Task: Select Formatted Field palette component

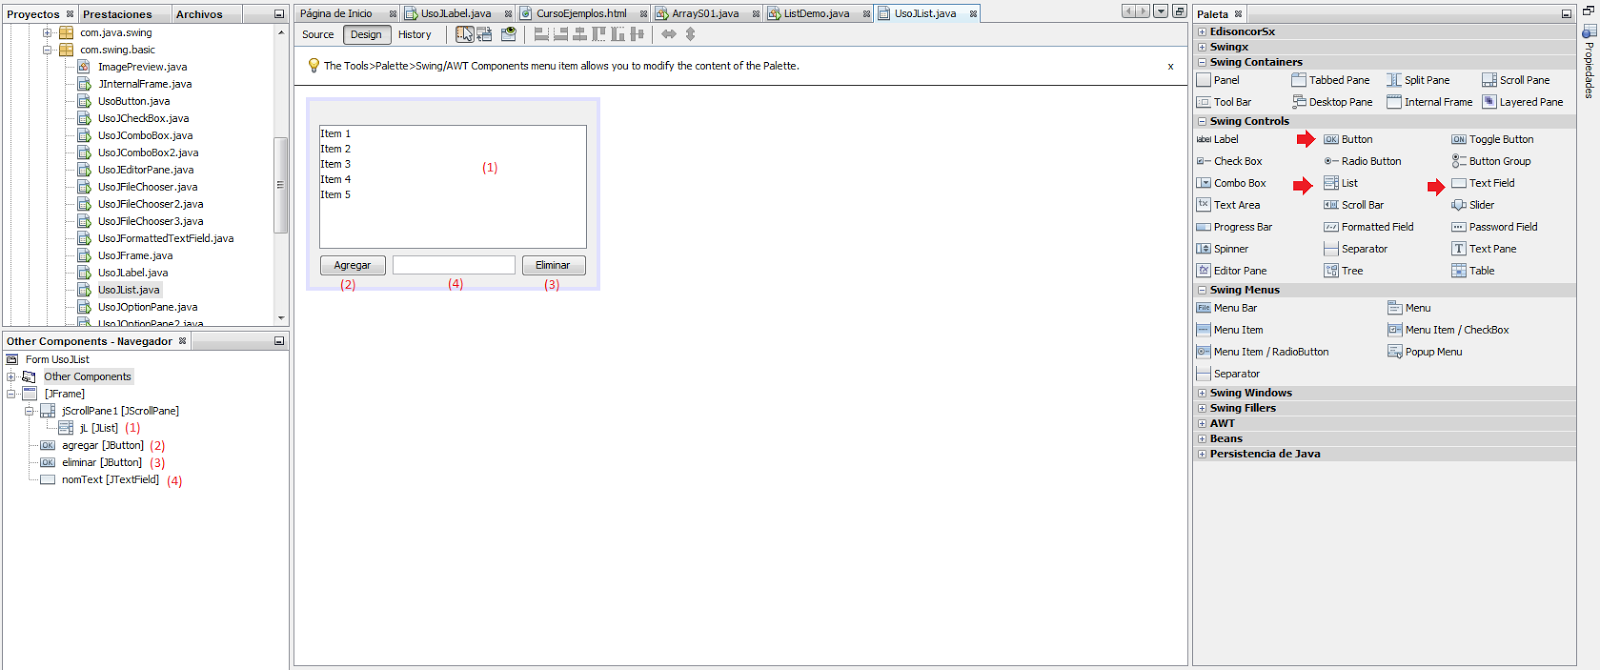Action: tap(1368, 227)
